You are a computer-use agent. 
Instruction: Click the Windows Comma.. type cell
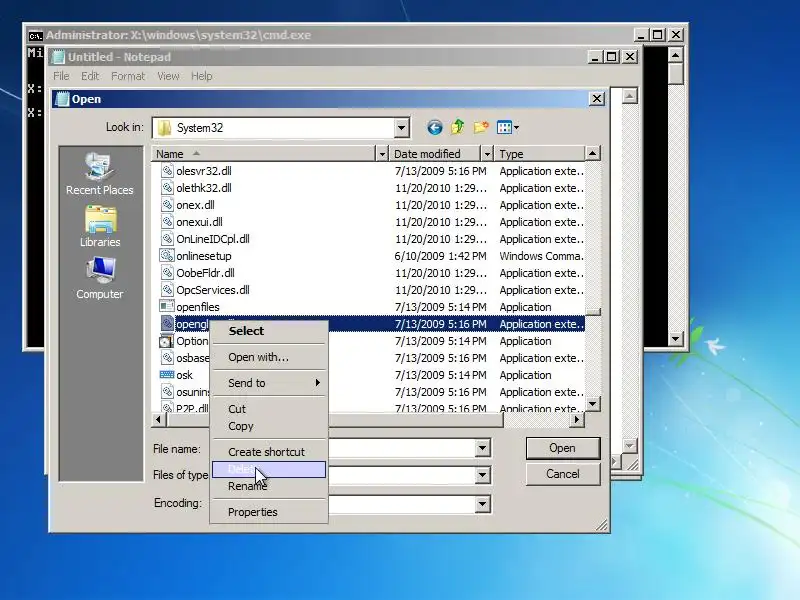(x=541, y=256)
